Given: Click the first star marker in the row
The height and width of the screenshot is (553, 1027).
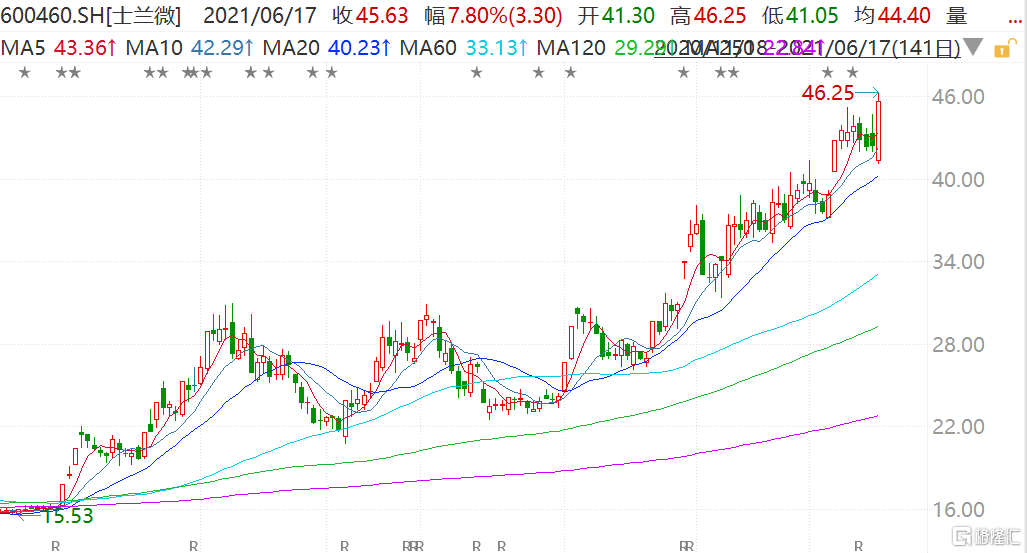Looking at the screenshot, I should tap(25, 73).
